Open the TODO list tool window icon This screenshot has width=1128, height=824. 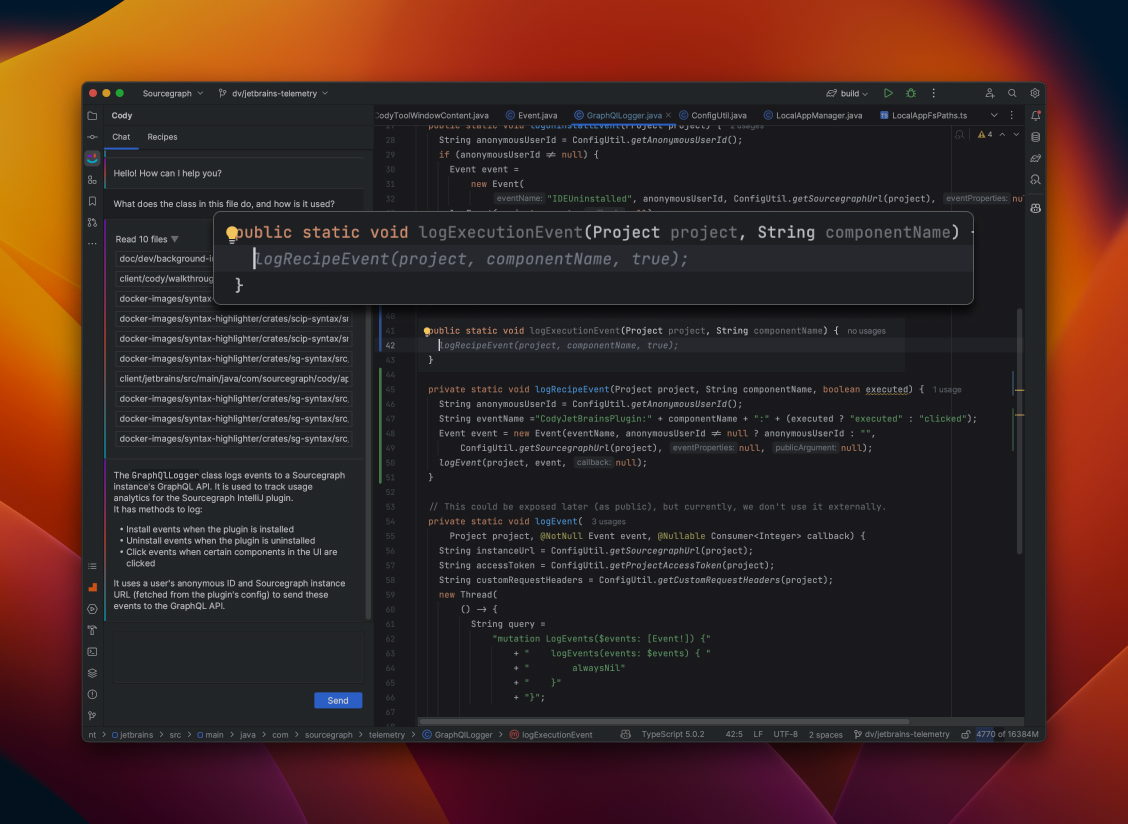[92, 566]
